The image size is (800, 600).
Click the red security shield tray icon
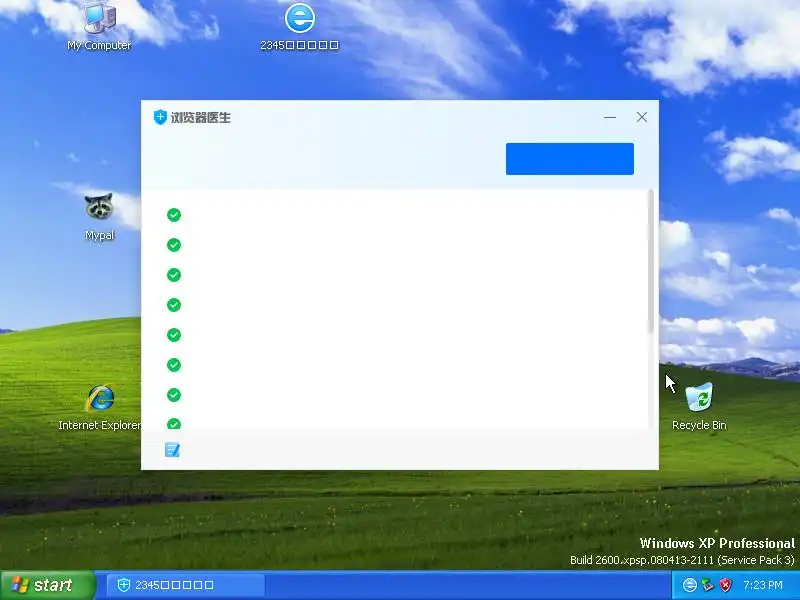[725, 585]
